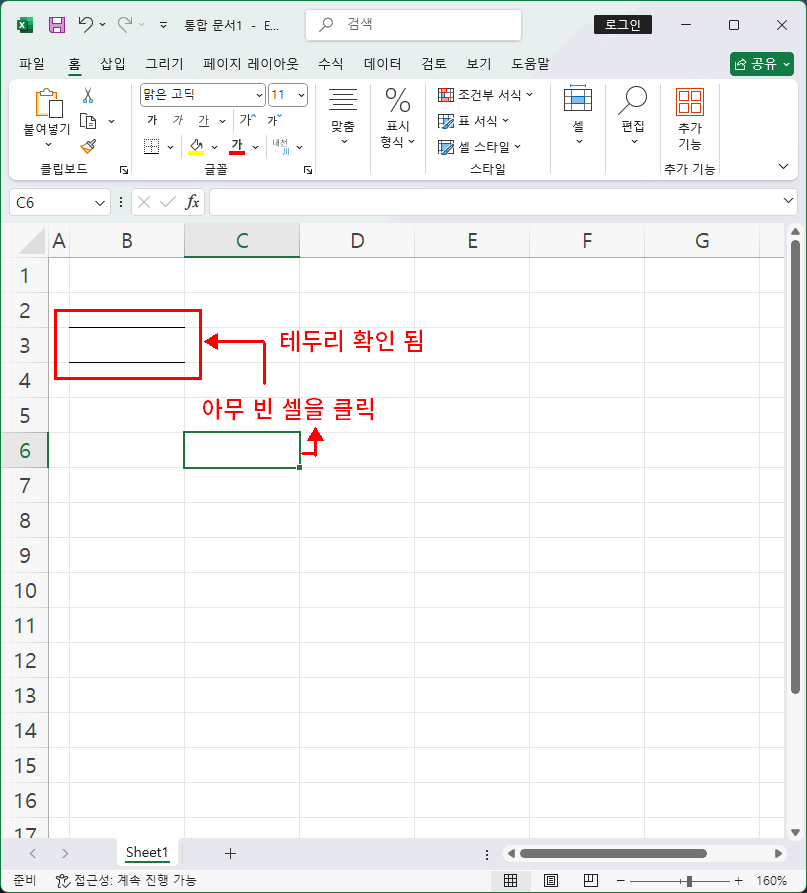Open the 보기 tab
Image resolution: width=807 pixels, height=893 pixels.
click(478, 64)
